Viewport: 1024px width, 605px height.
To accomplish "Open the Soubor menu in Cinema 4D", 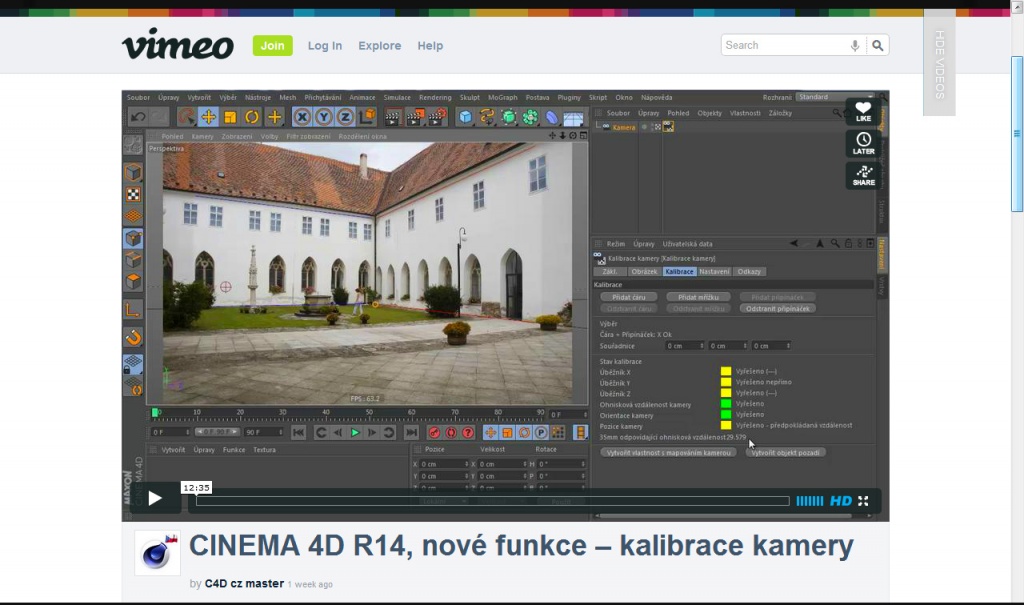I will click(x=138, y=97).
